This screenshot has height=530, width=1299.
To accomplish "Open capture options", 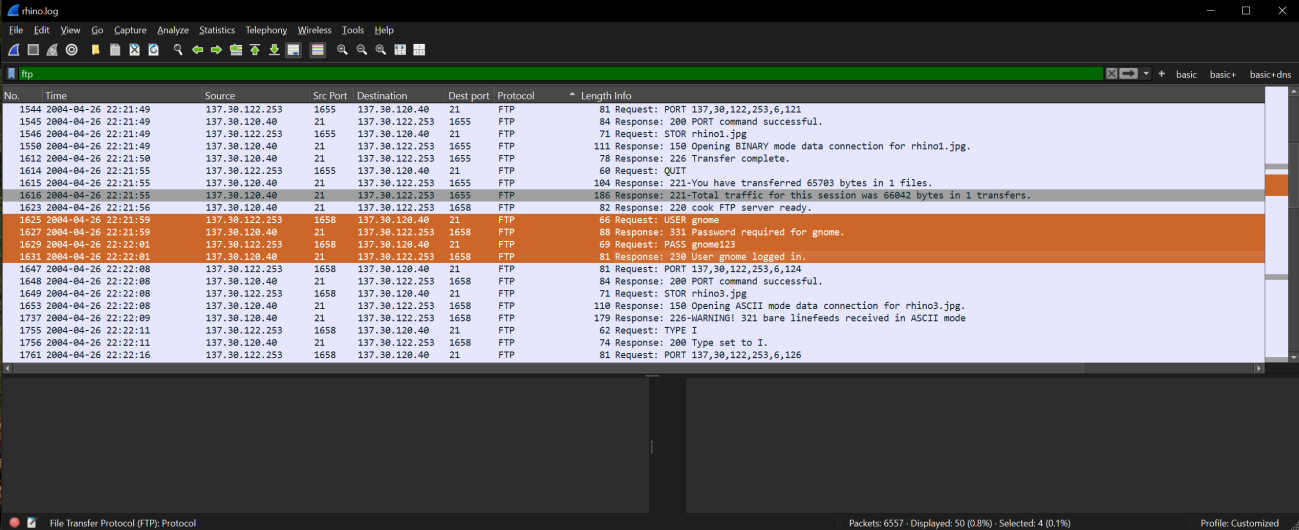I will [71, 49].
